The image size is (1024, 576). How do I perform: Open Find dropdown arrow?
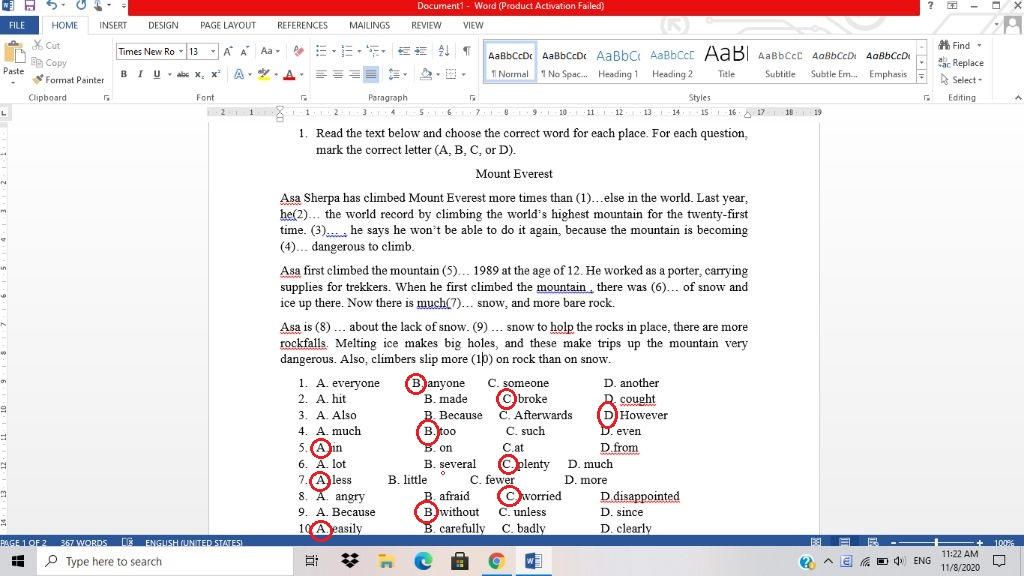[x=979, y=45]
